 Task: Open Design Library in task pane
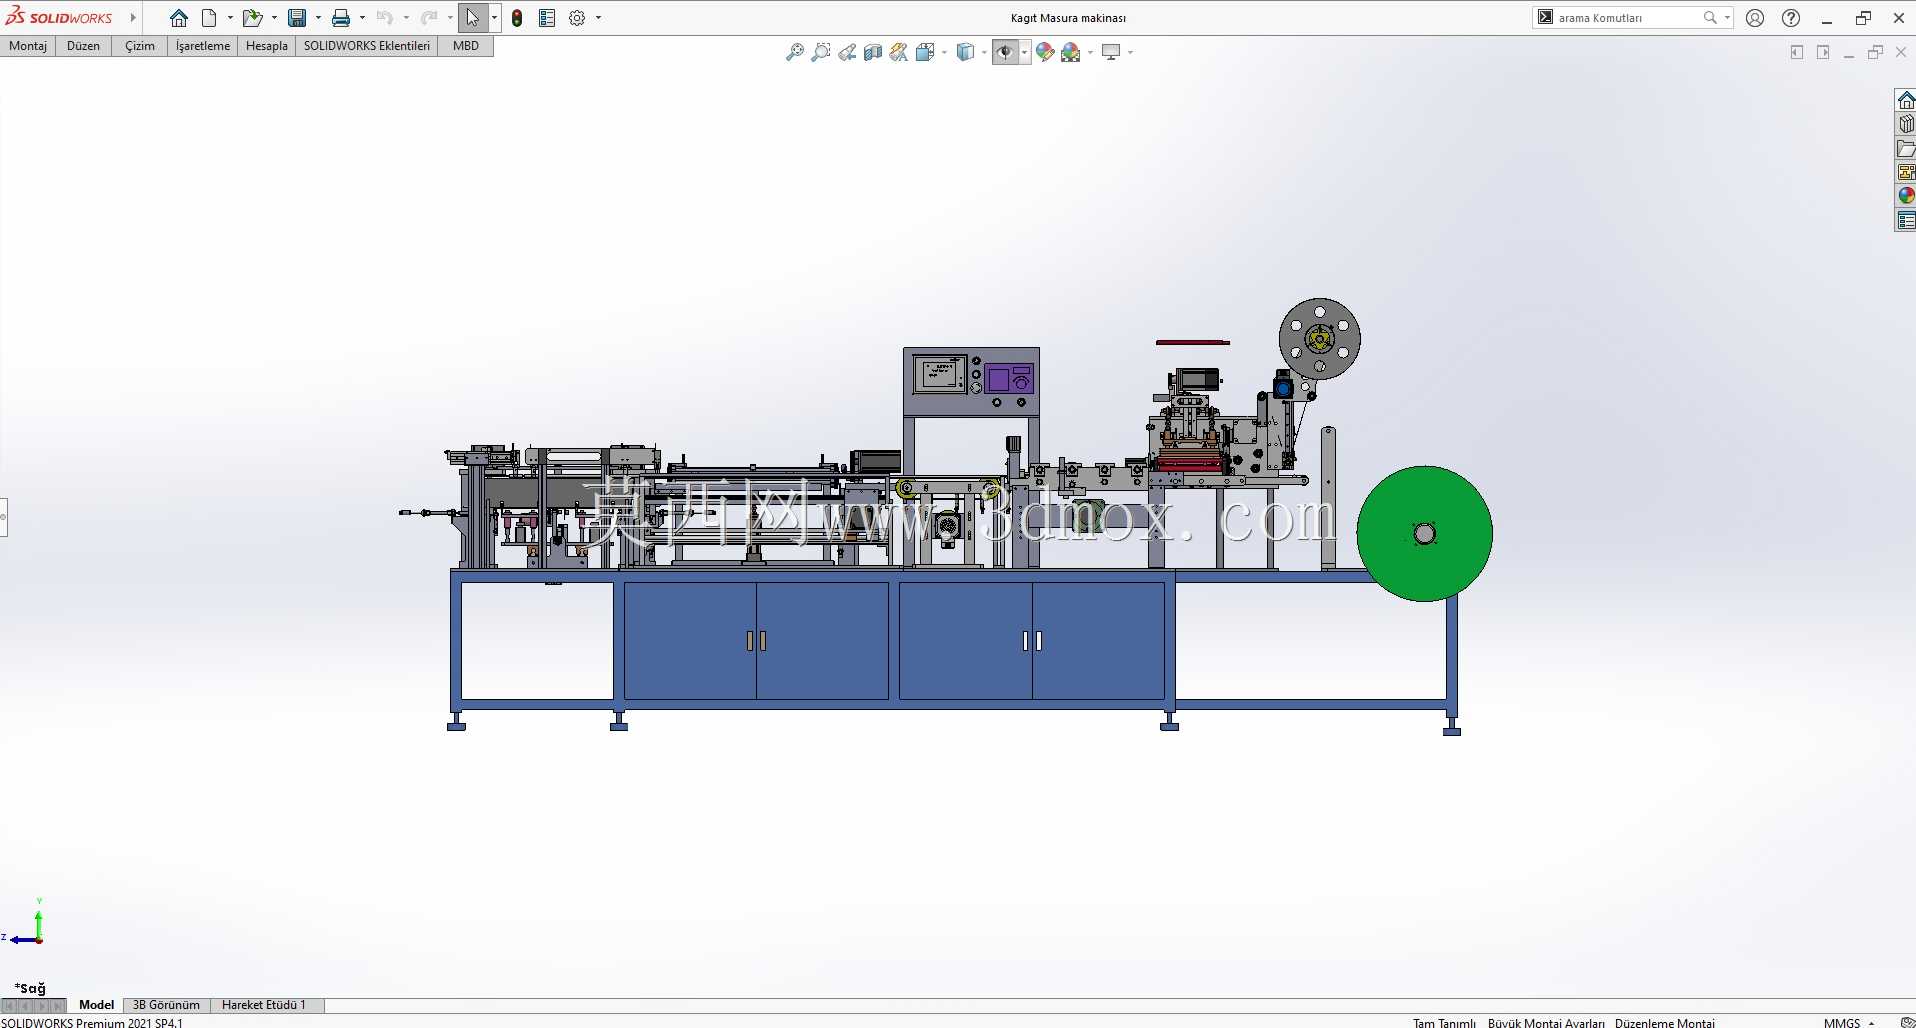click(1906, 124)
